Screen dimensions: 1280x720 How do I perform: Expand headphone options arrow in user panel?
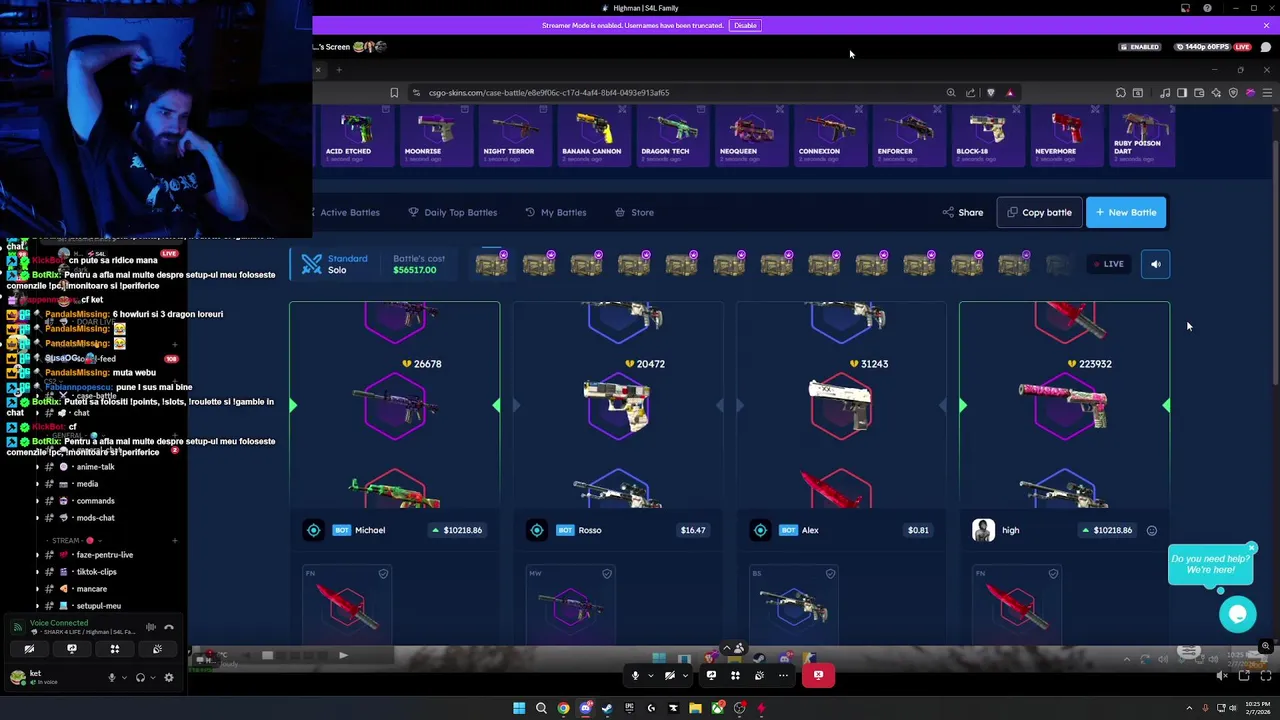coord(152,677)
